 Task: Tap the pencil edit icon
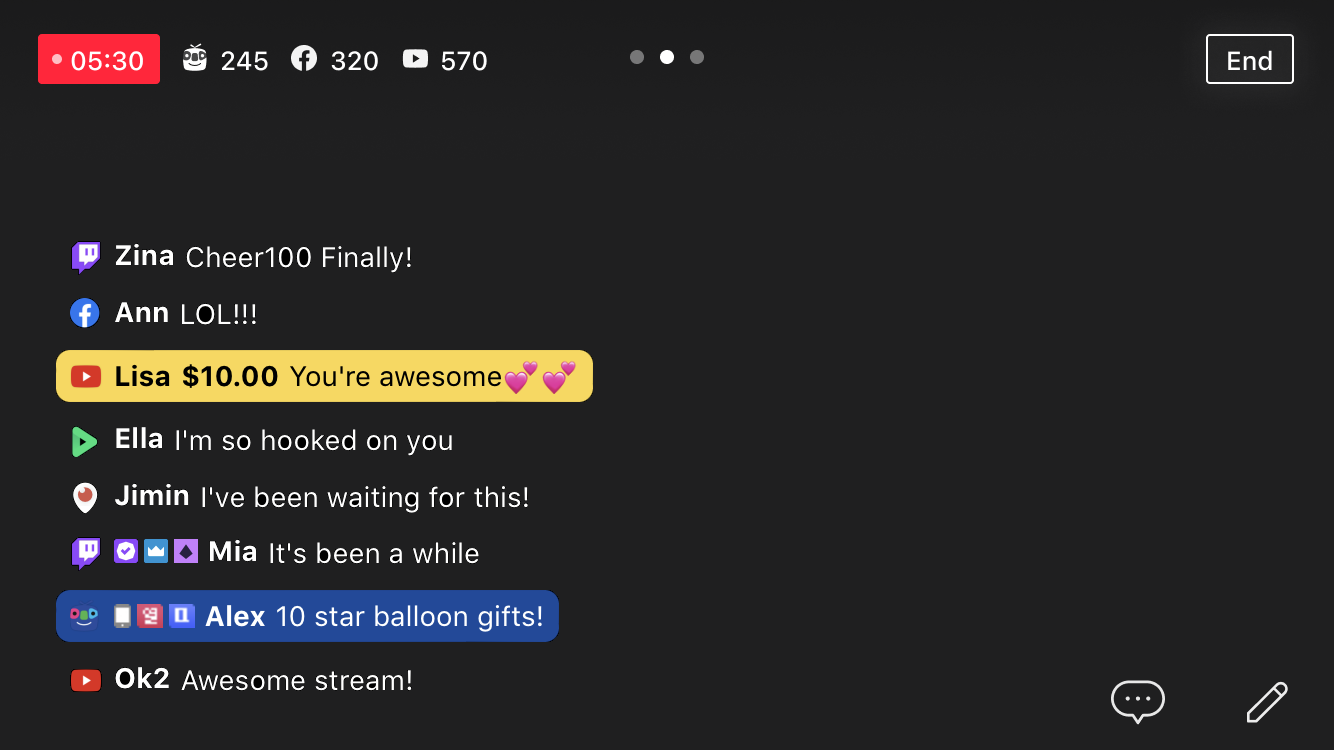coord(1267,702)
